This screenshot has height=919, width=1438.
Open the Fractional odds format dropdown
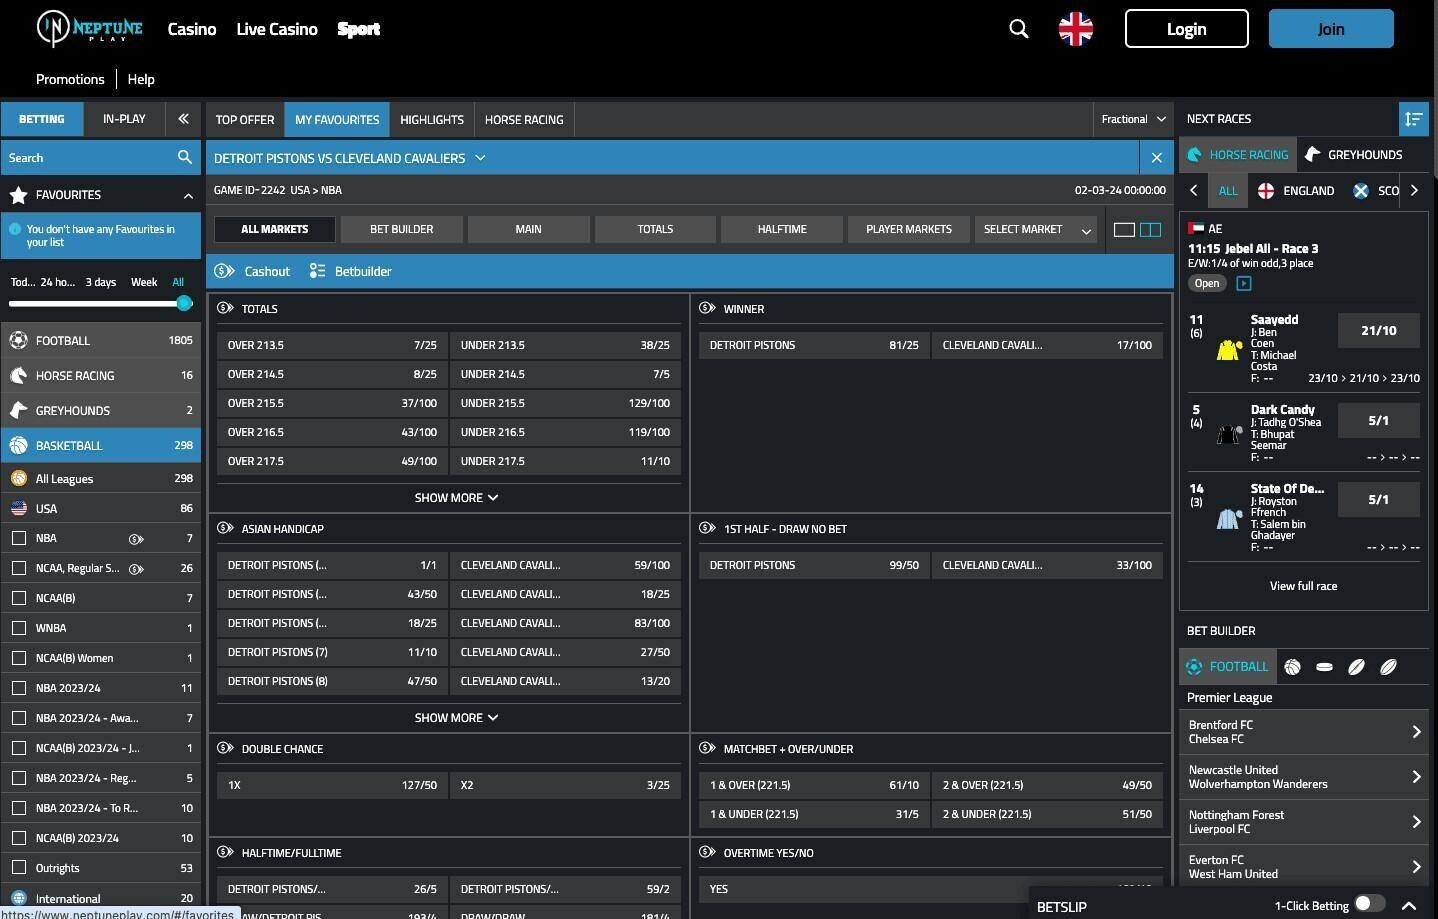click(x=1133, y=119)
